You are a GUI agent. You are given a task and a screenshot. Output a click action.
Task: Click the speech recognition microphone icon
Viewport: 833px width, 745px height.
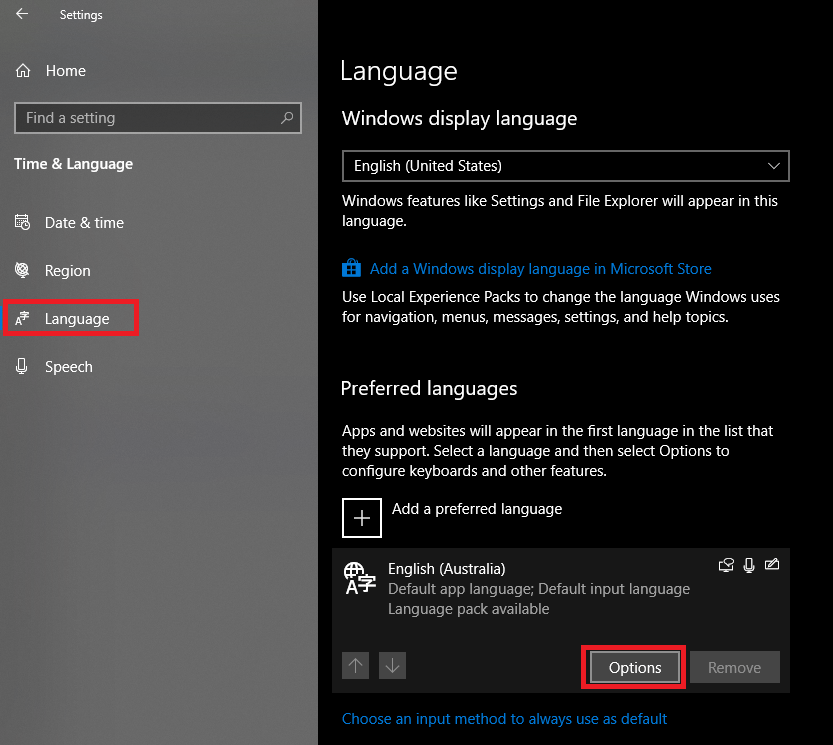pyautogui.click(x=749, y=565)
